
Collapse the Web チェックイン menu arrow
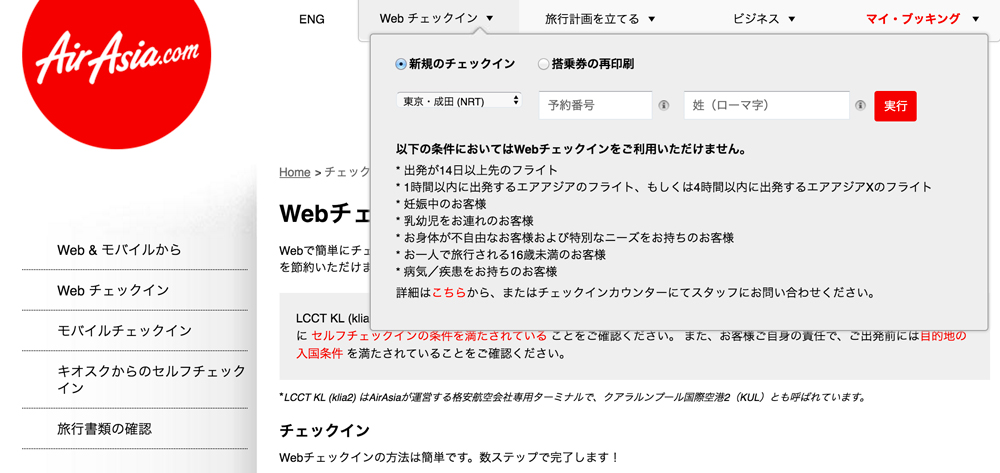click(x=489, y=18)
